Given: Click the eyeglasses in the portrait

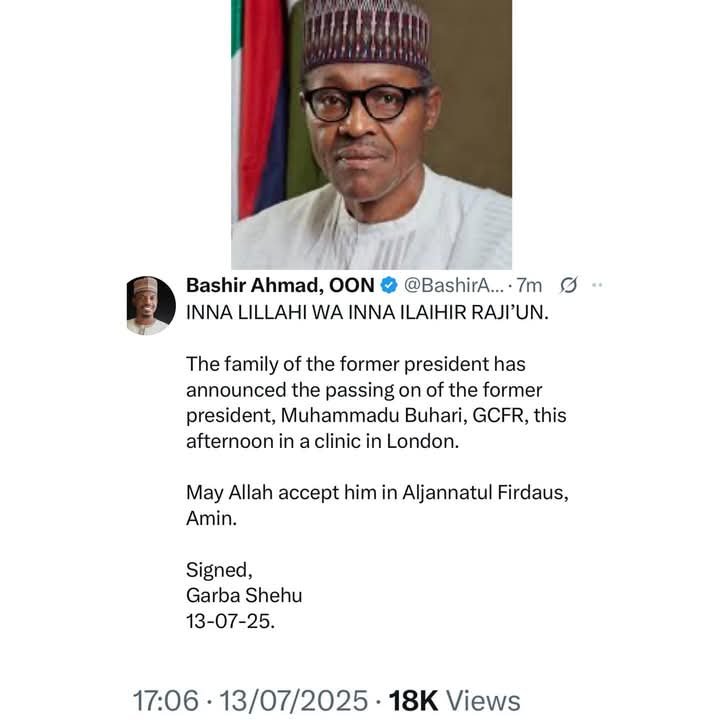Looking at the screenshot, I should tap(365, 101).
